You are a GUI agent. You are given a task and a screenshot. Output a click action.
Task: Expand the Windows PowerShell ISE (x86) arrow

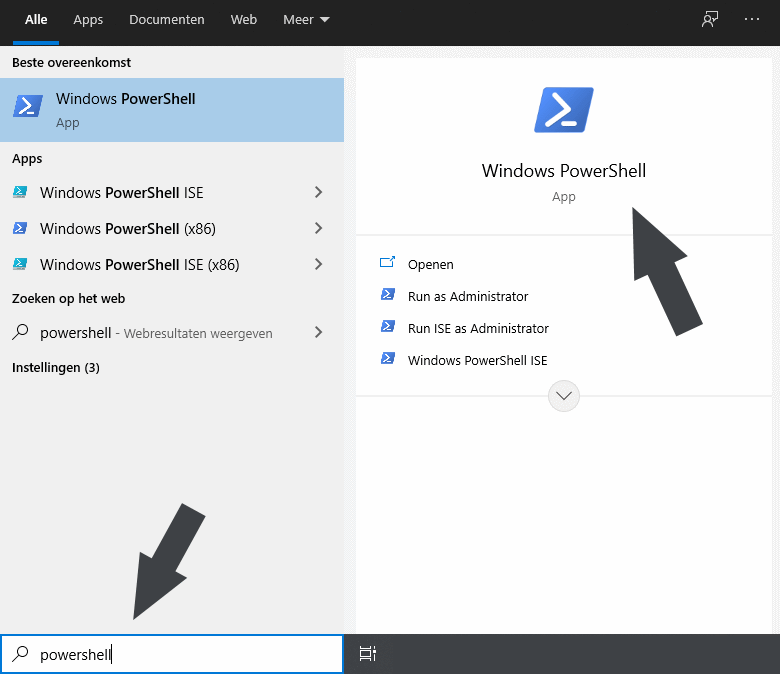tap(318, 264)
